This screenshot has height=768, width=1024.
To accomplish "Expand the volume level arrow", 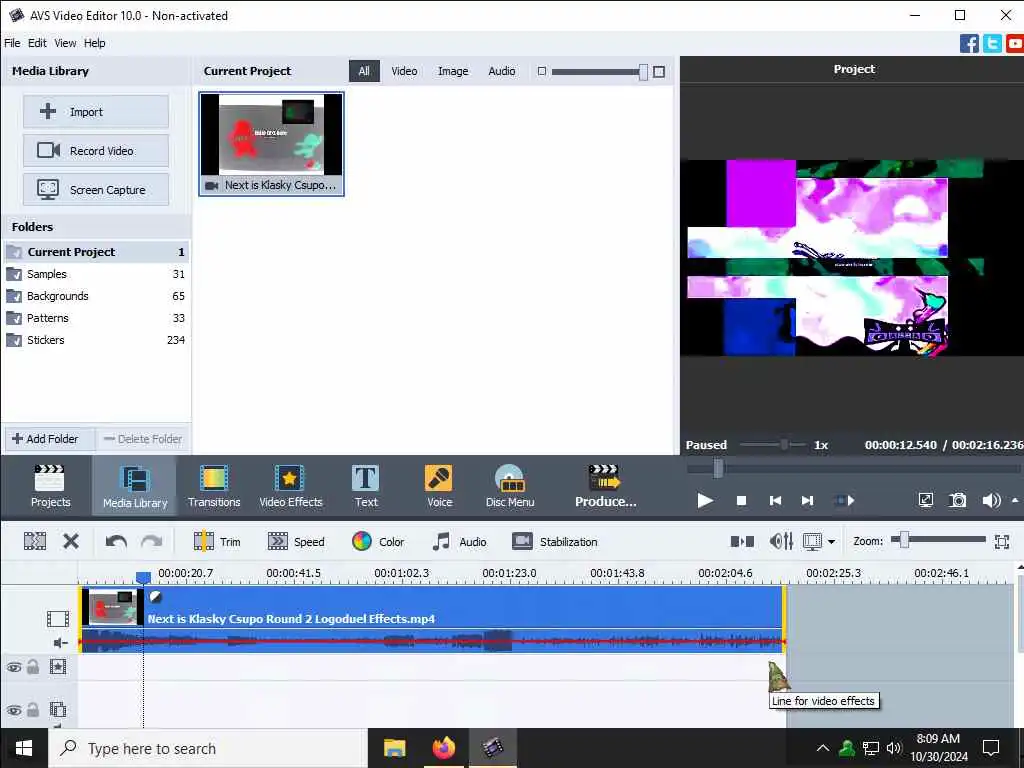I will click(1015, 500).
